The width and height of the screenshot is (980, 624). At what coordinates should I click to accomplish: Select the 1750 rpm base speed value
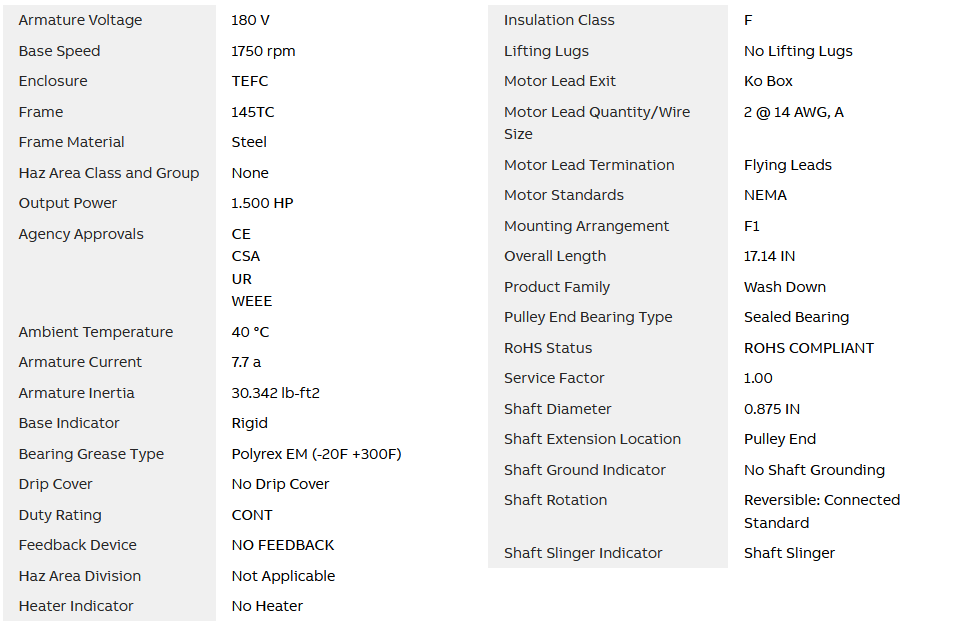263,51
